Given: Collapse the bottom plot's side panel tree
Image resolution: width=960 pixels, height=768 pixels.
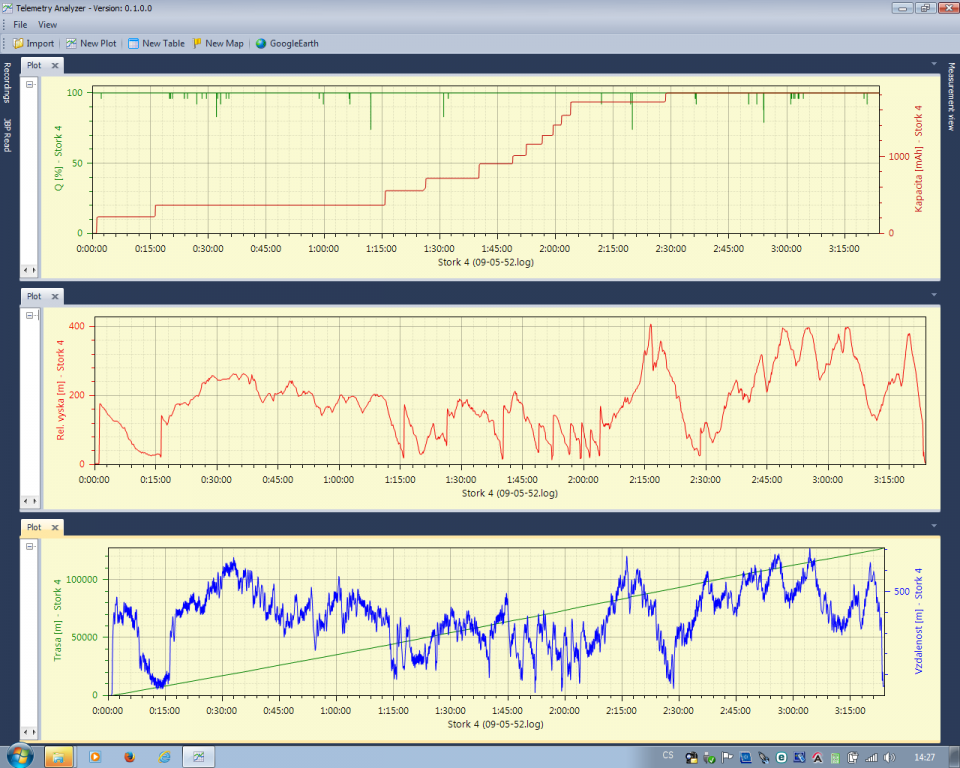Looking at the screenshot, I should 30,546.
